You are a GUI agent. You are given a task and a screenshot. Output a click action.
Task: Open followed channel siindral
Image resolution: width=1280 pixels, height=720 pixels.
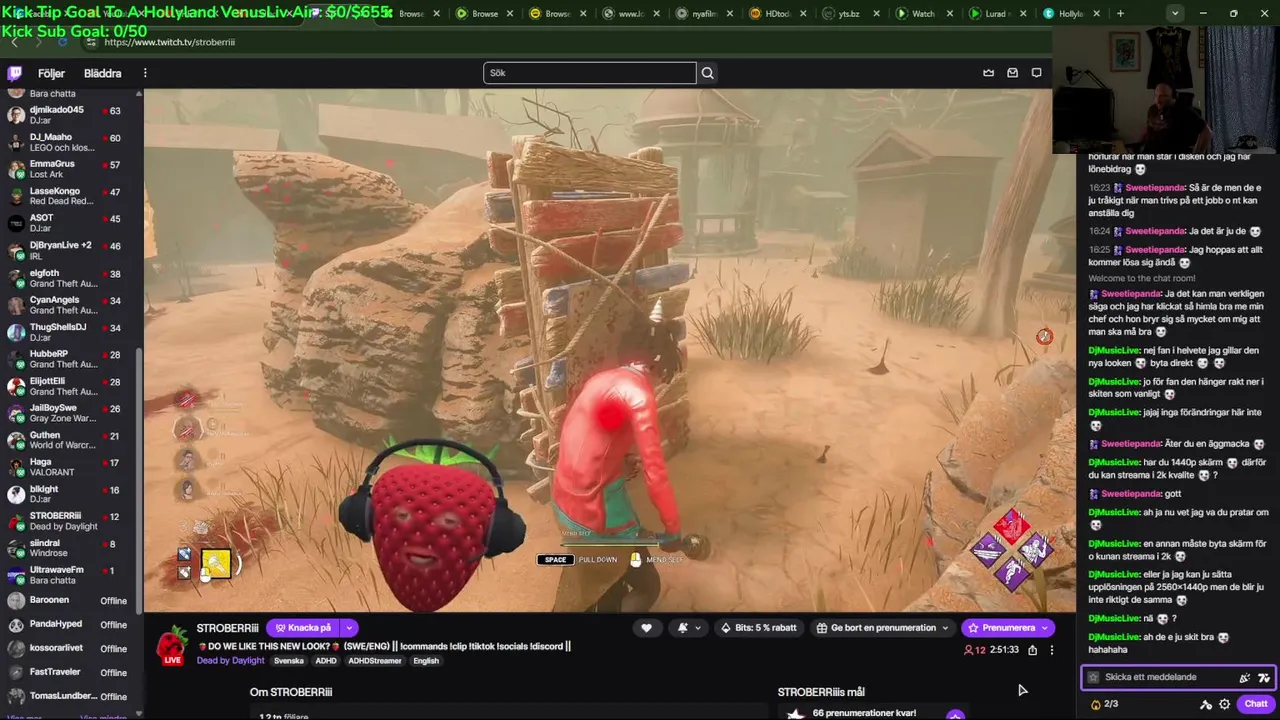(70, 548)
